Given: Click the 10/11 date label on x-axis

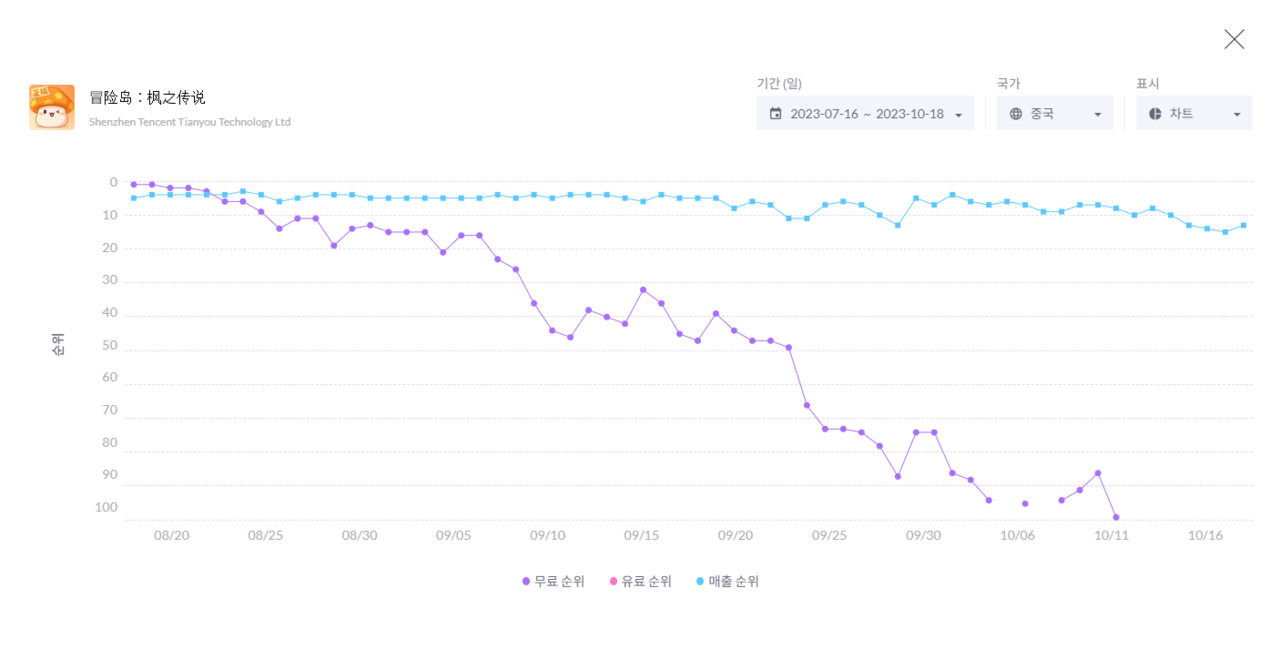Looking at the screenshot, I should [1111, 535].
